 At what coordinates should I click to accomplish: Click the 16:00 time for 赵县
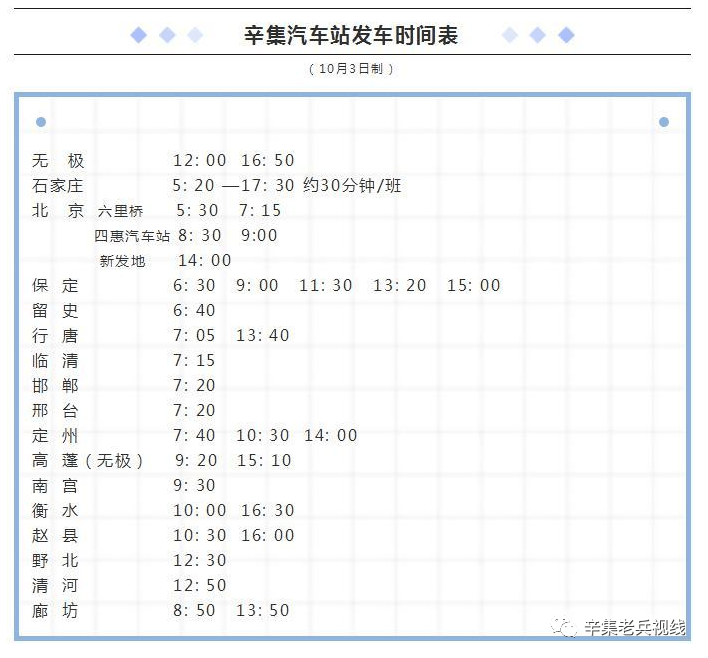pyautogui.click(x=267, y=536)
